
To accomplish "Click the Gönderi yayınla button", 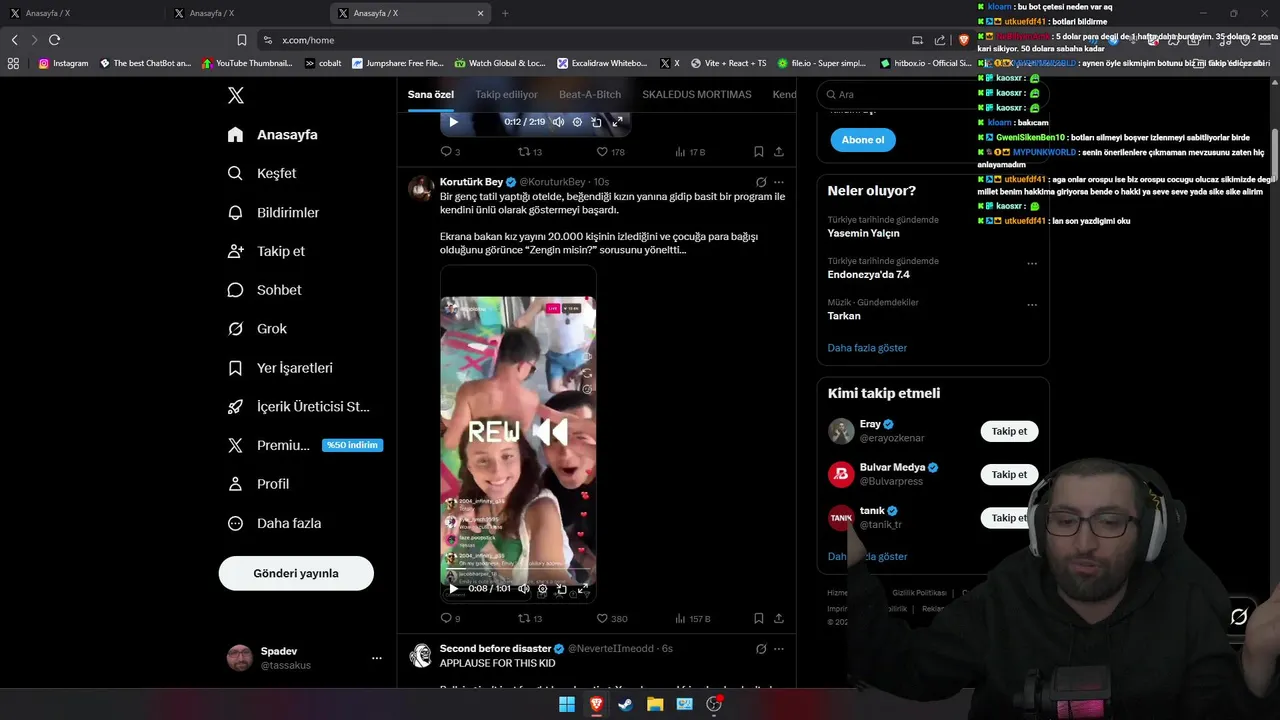I will click(x=296, y=573).
